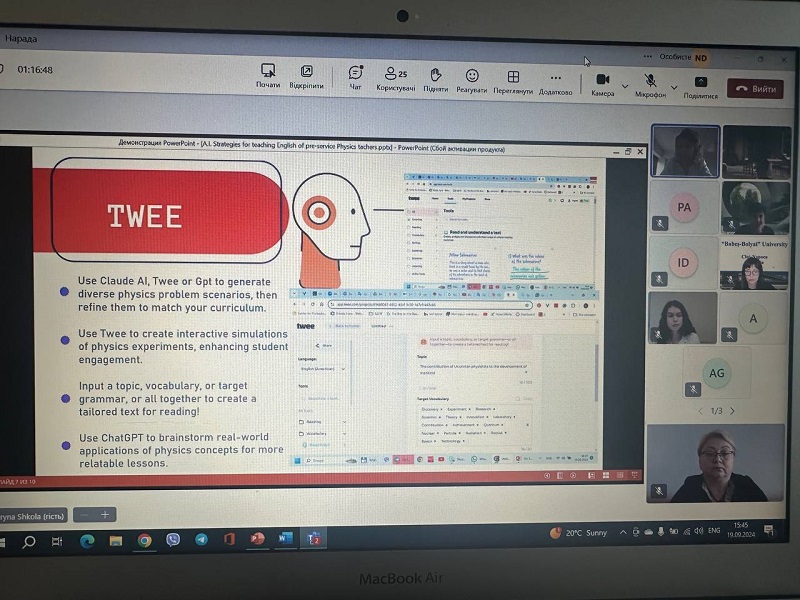Screen dimensions: 800x600
Task: Open the Переглянути view options
Action: click(x=513, y=82)
